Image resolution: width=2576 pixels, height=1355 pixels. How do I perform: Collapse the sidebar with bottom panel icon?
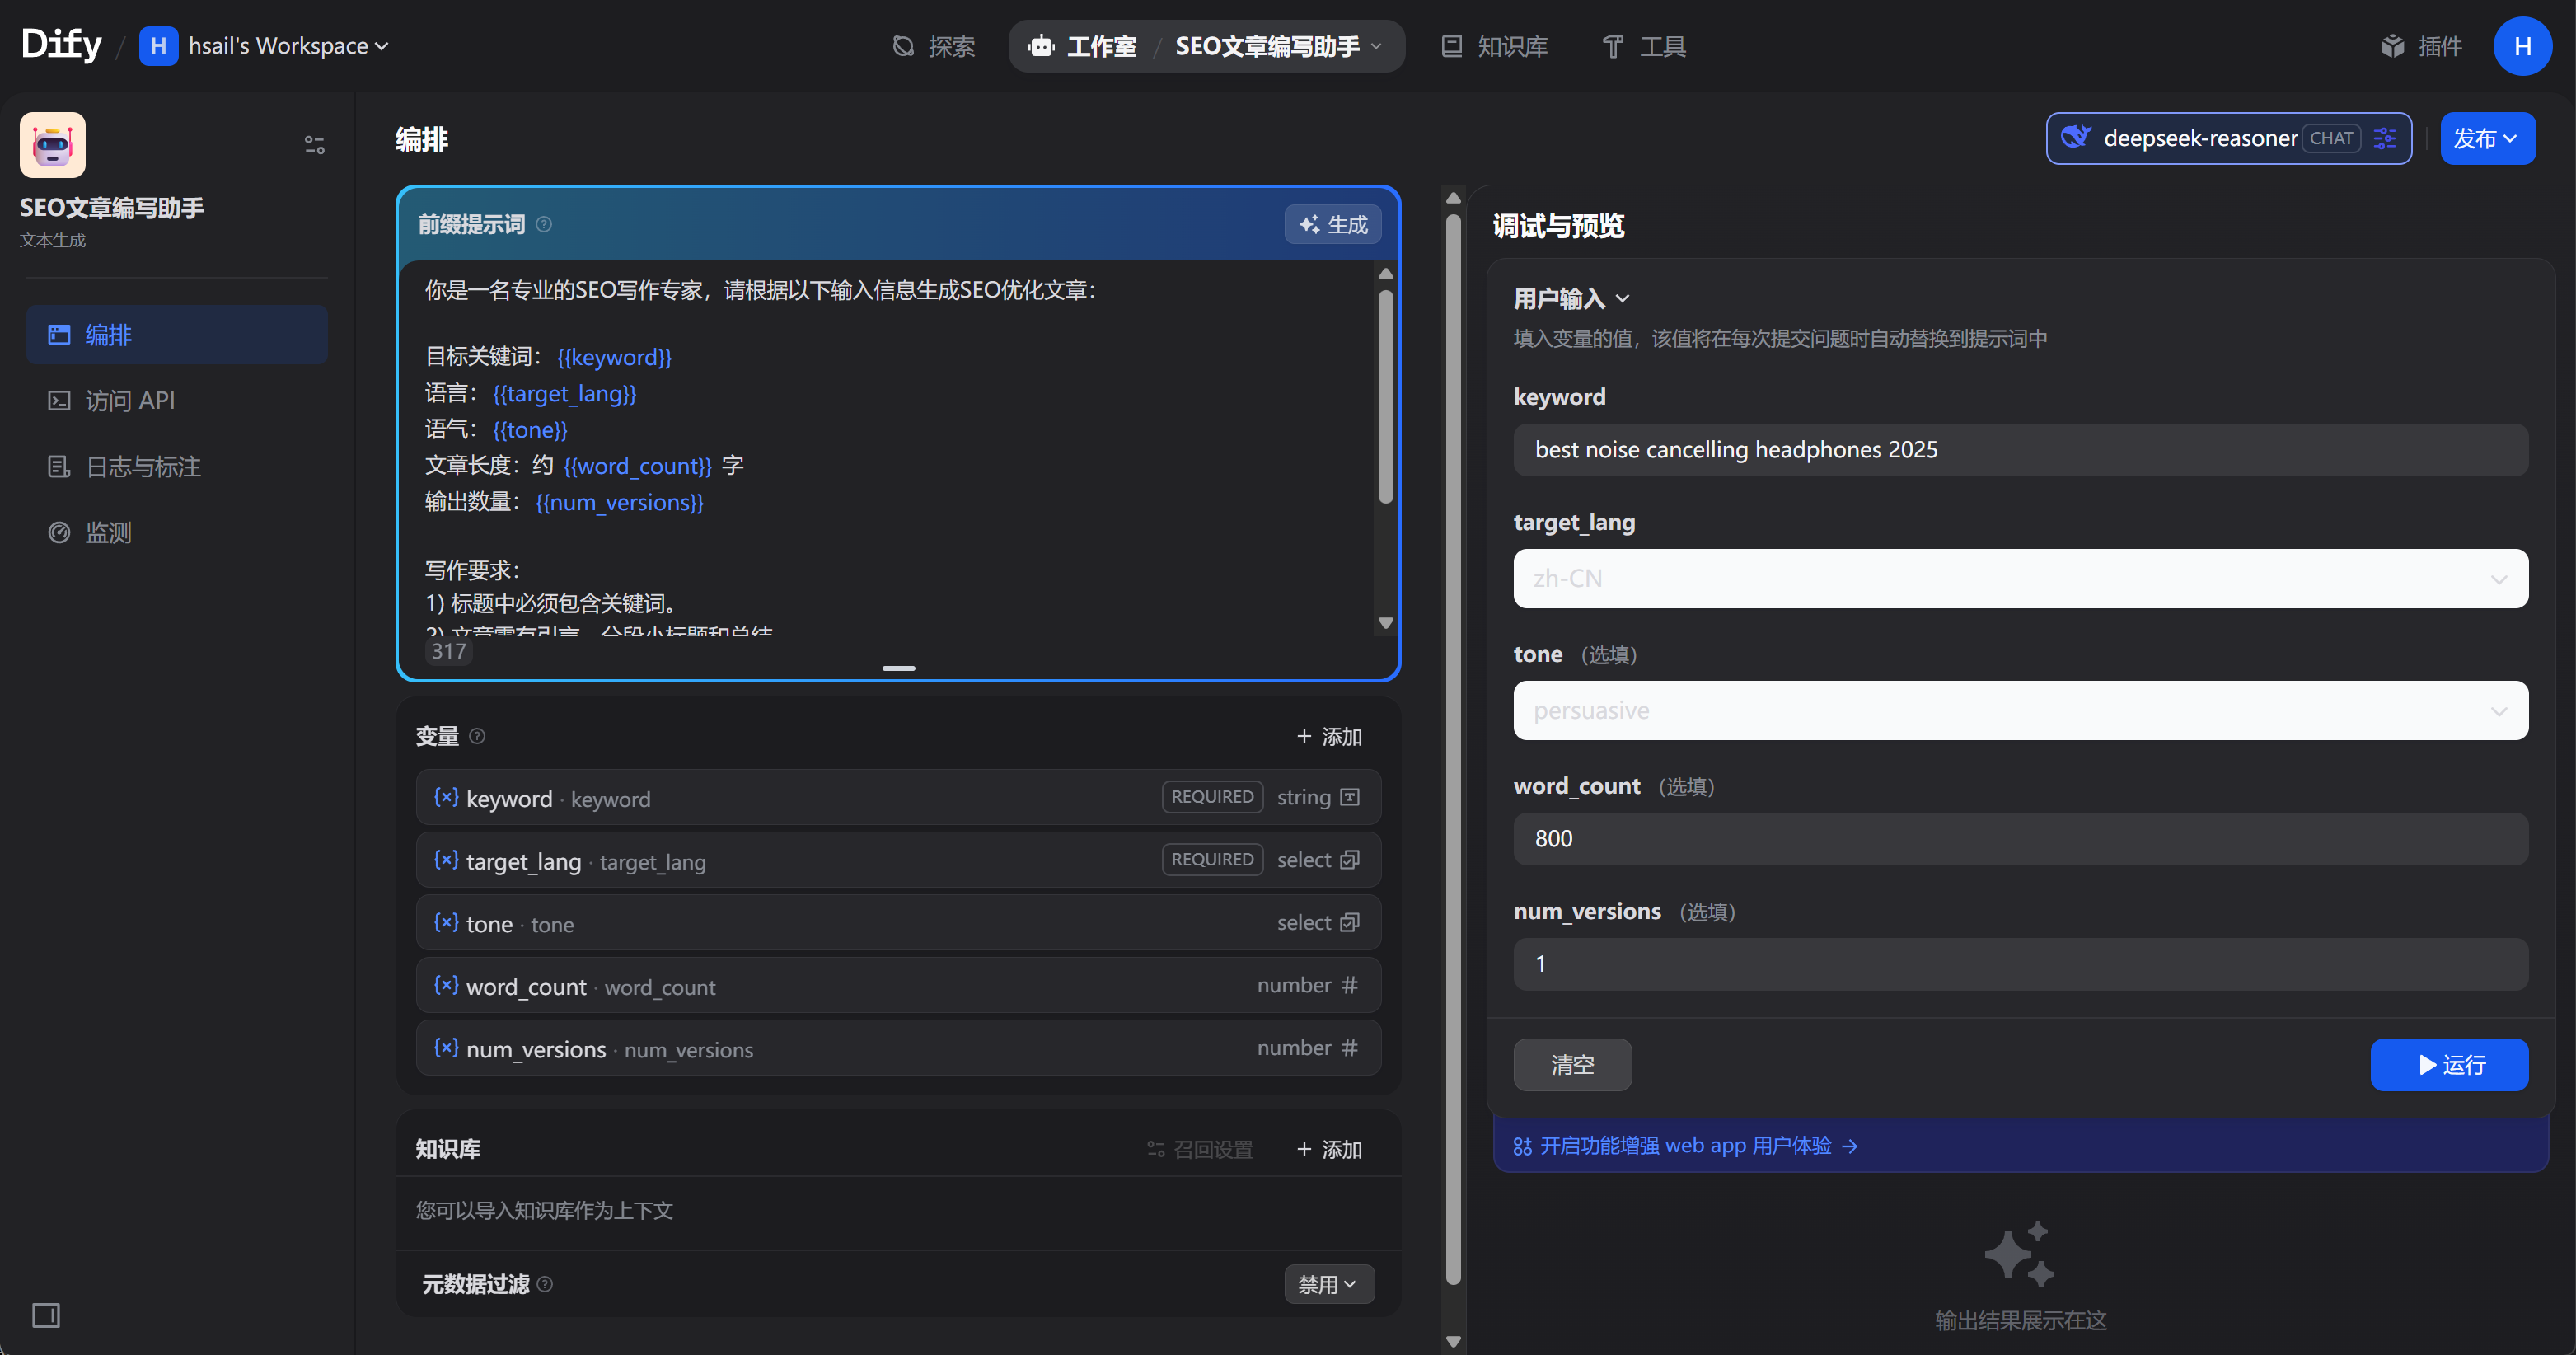[46, 1315]
